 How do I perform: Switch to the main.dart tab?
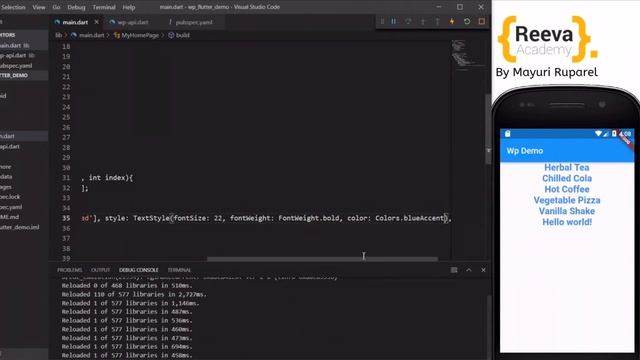75,22
